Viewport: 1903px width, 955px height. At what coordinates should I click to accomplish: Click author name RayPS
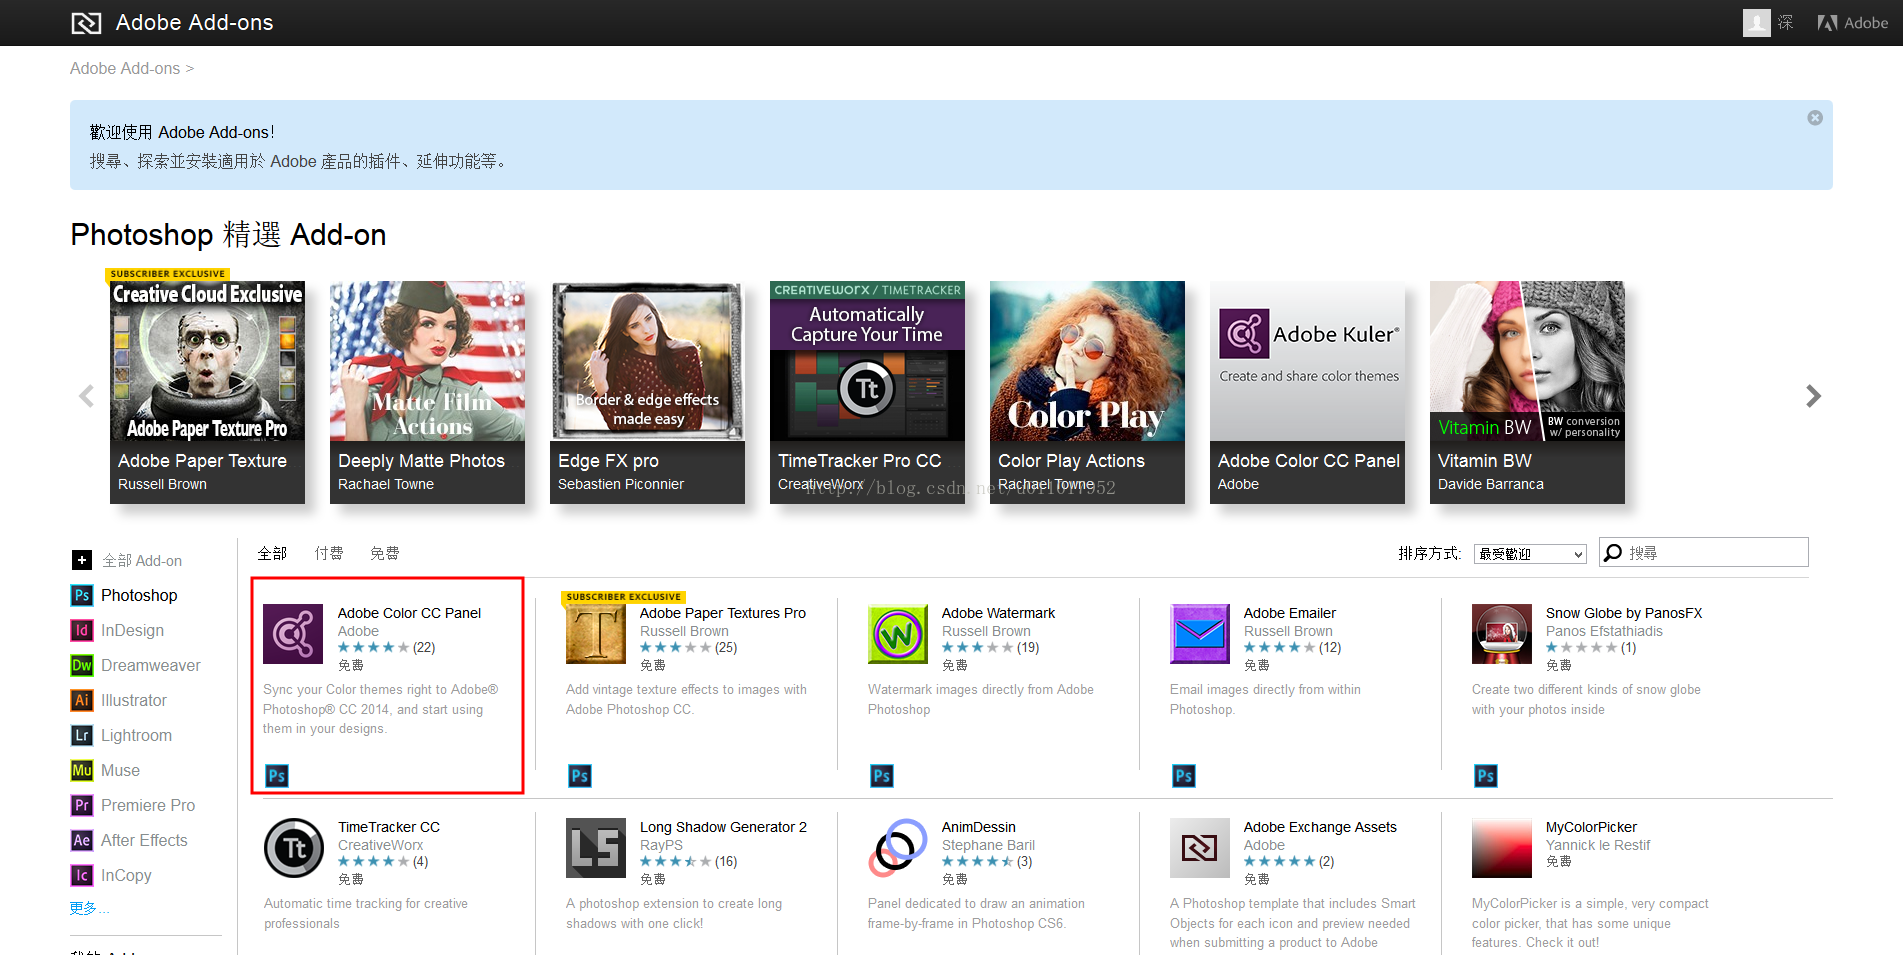point(661,845)
